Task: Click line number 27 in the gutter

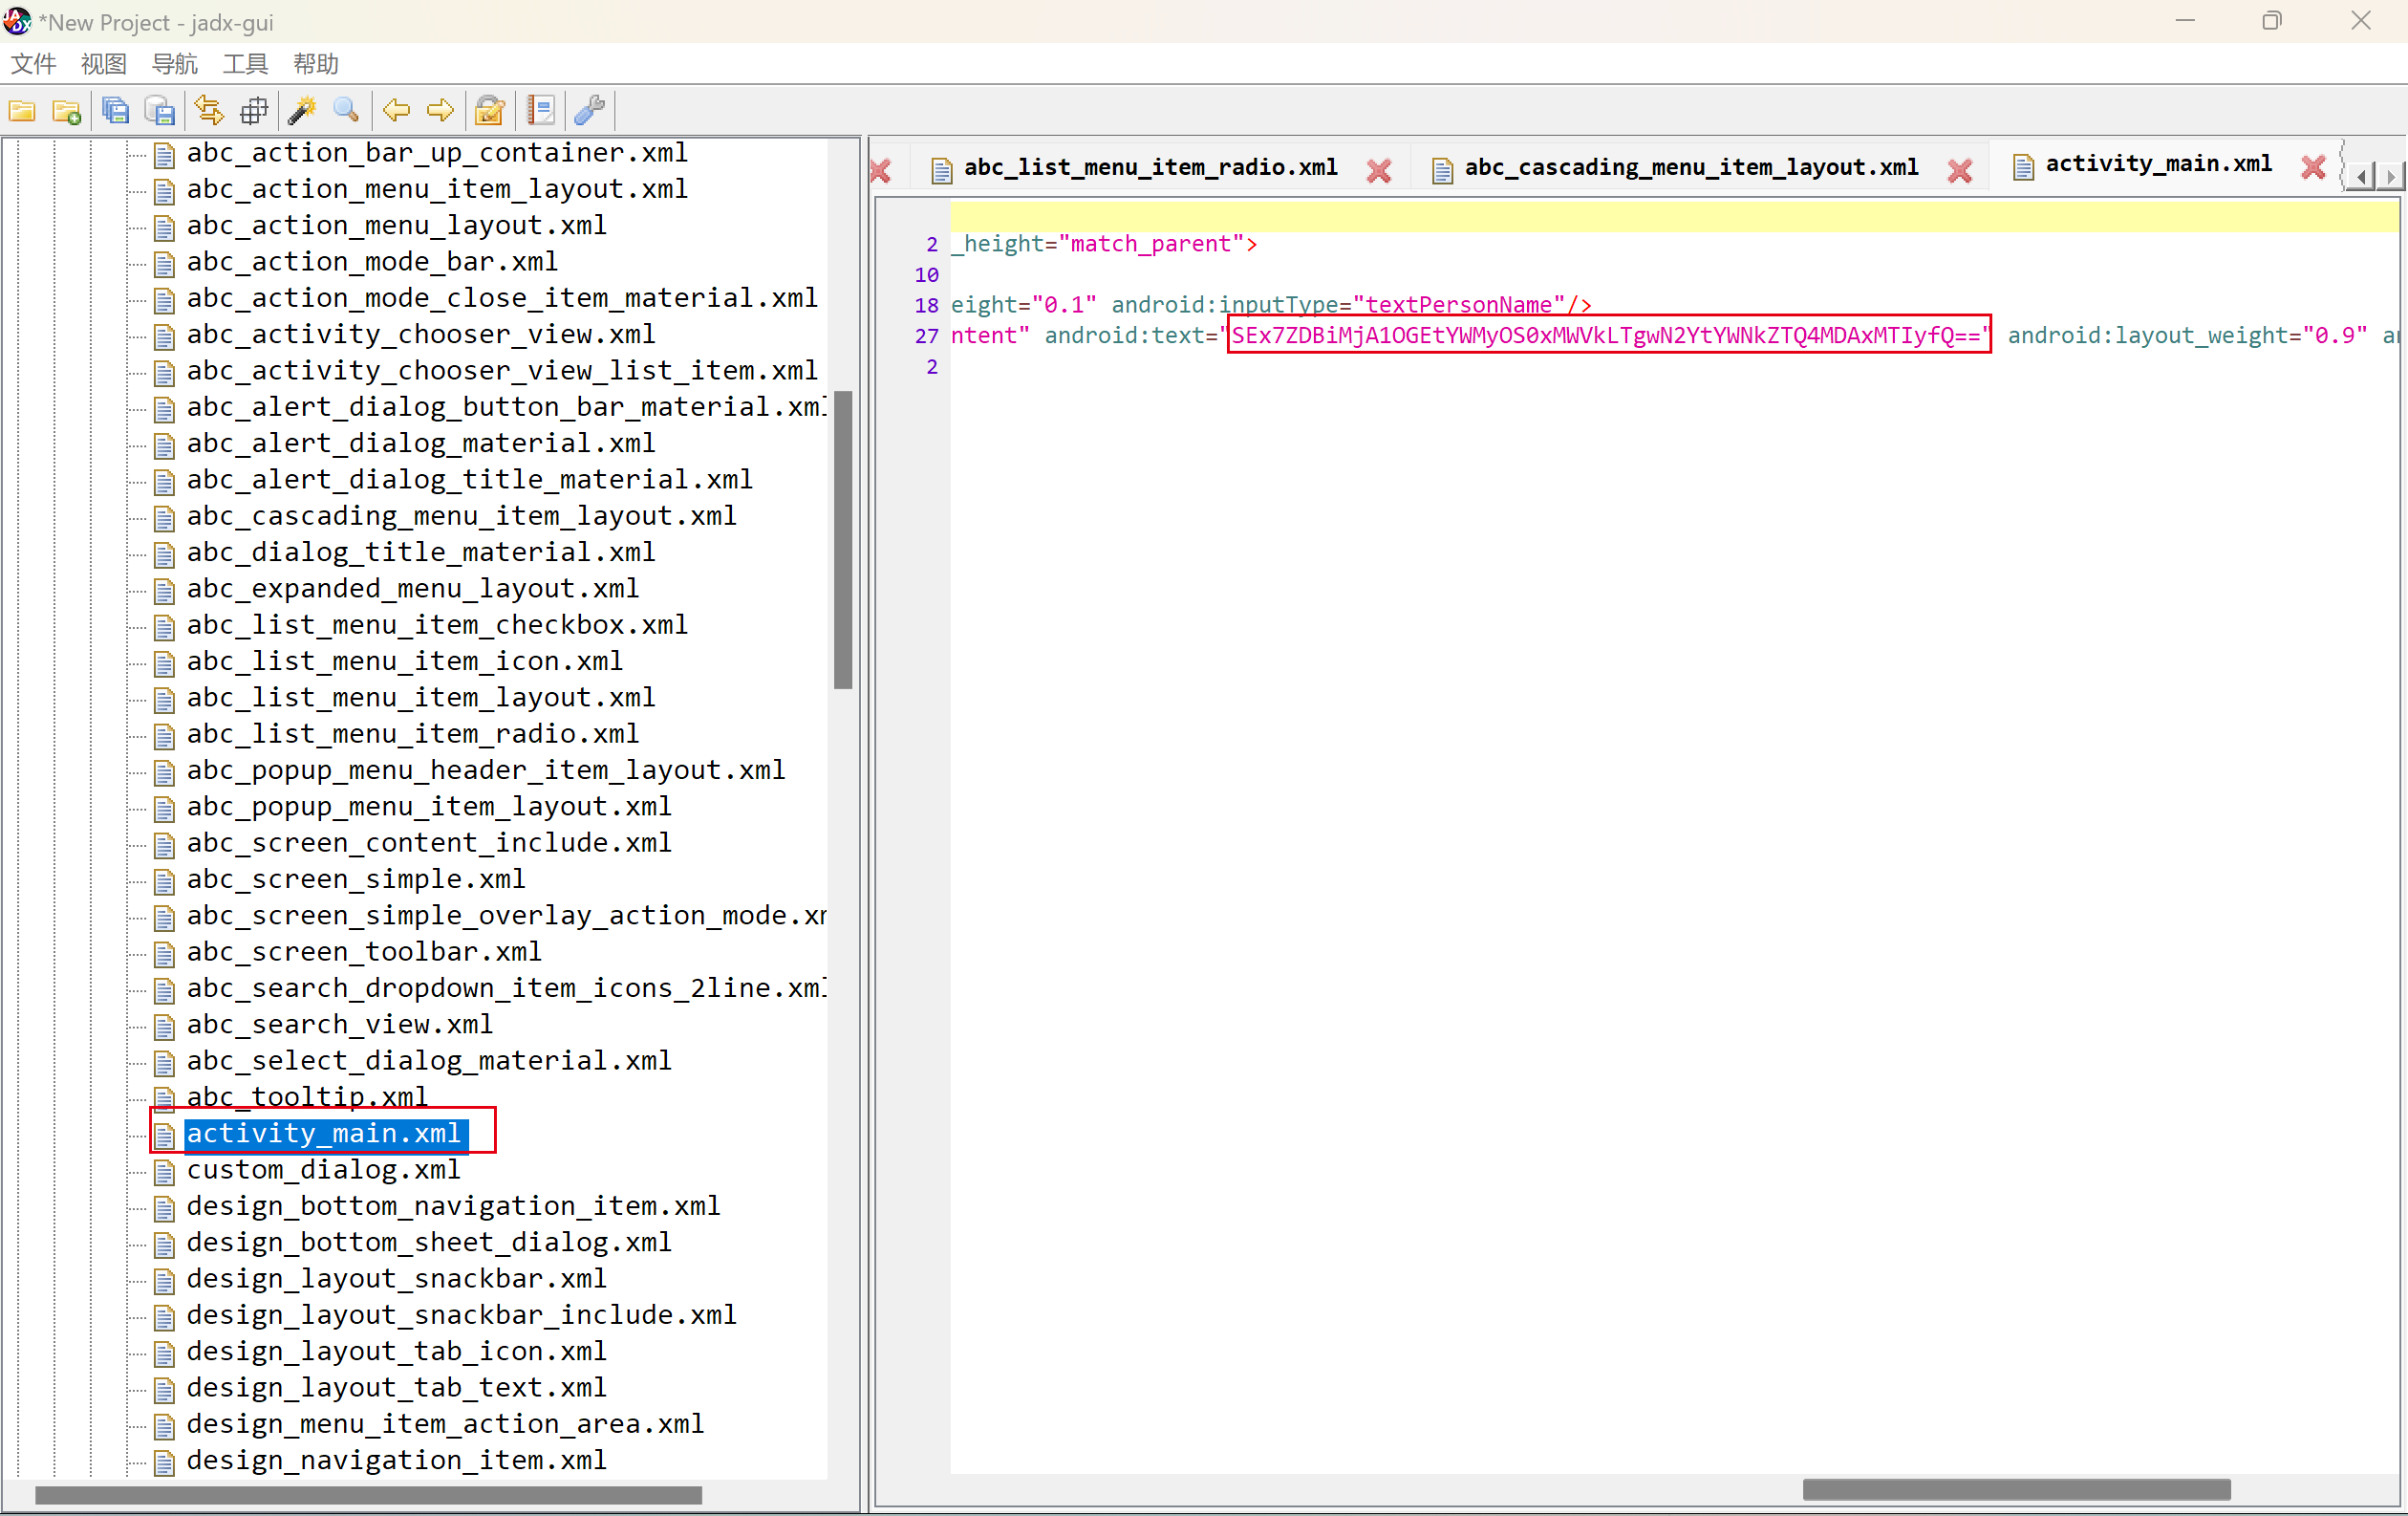Action: point(926,336)
